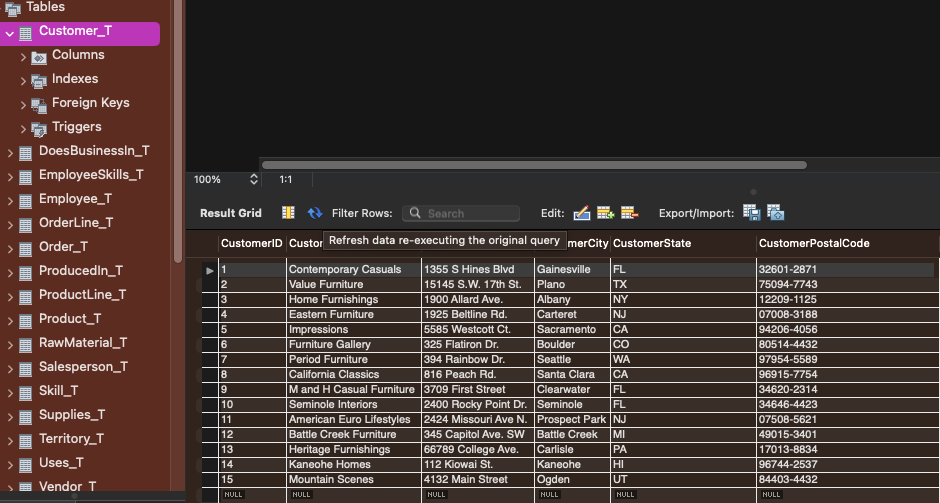Import records from external file
Image resolution: width=940 pixels, height=503 pixels.
coord(776,212)
